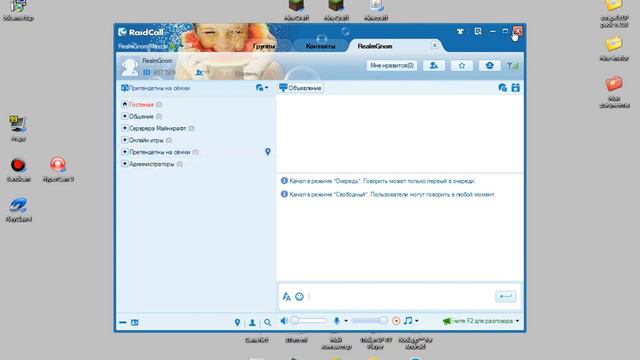
Task: Click the RaidCall logo in the title bar
Action: pos(141,32)
